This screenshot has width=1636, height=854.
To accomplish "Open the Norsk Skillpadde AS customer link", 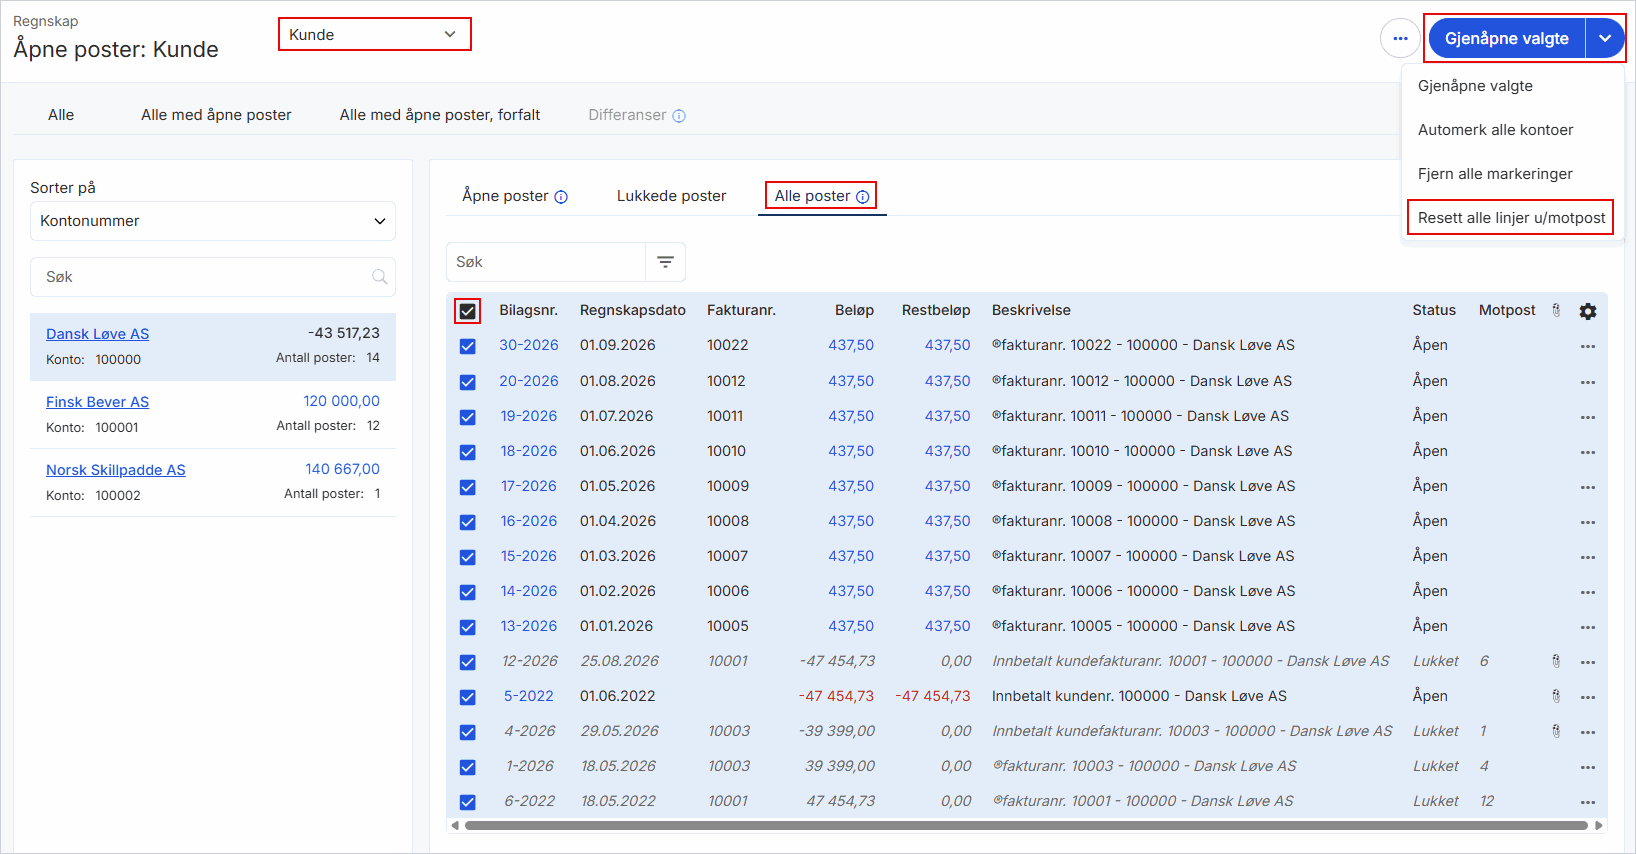I will click(116, 470).
